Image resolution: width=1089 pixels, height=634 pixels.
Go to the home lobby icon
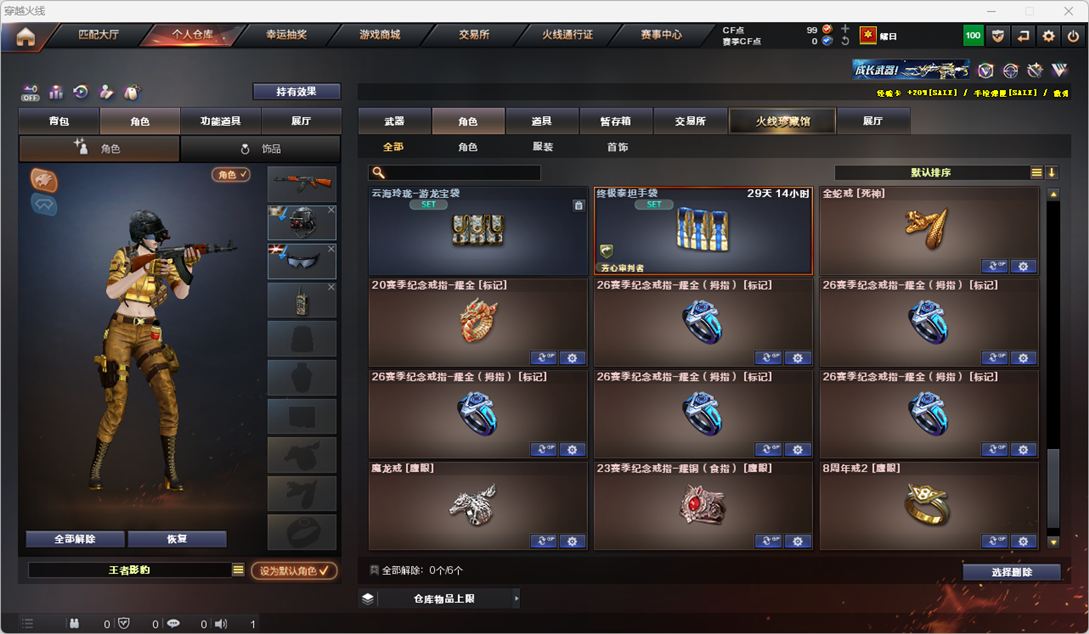pos(26,36)
